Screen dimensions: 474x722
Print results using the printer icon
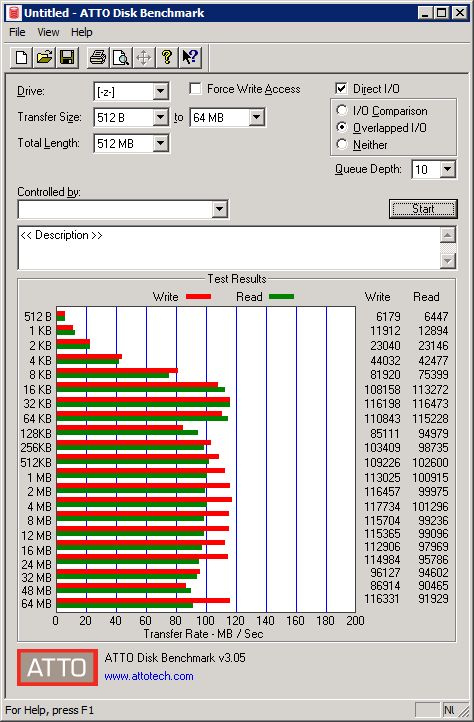(98, 58)
